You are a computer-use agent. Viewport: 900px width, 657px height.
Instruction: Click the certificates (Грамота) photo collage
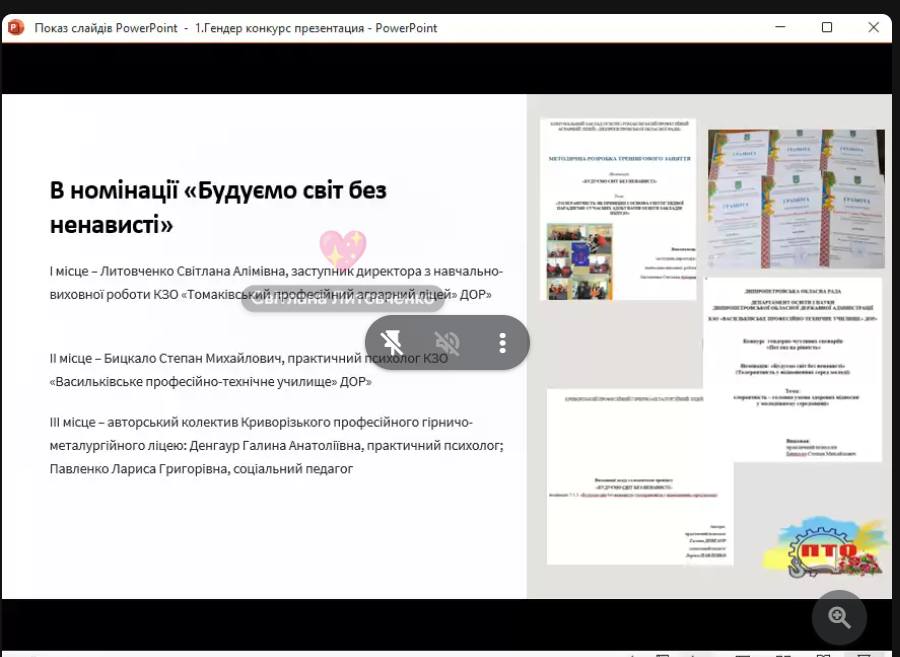click(796, 199)
